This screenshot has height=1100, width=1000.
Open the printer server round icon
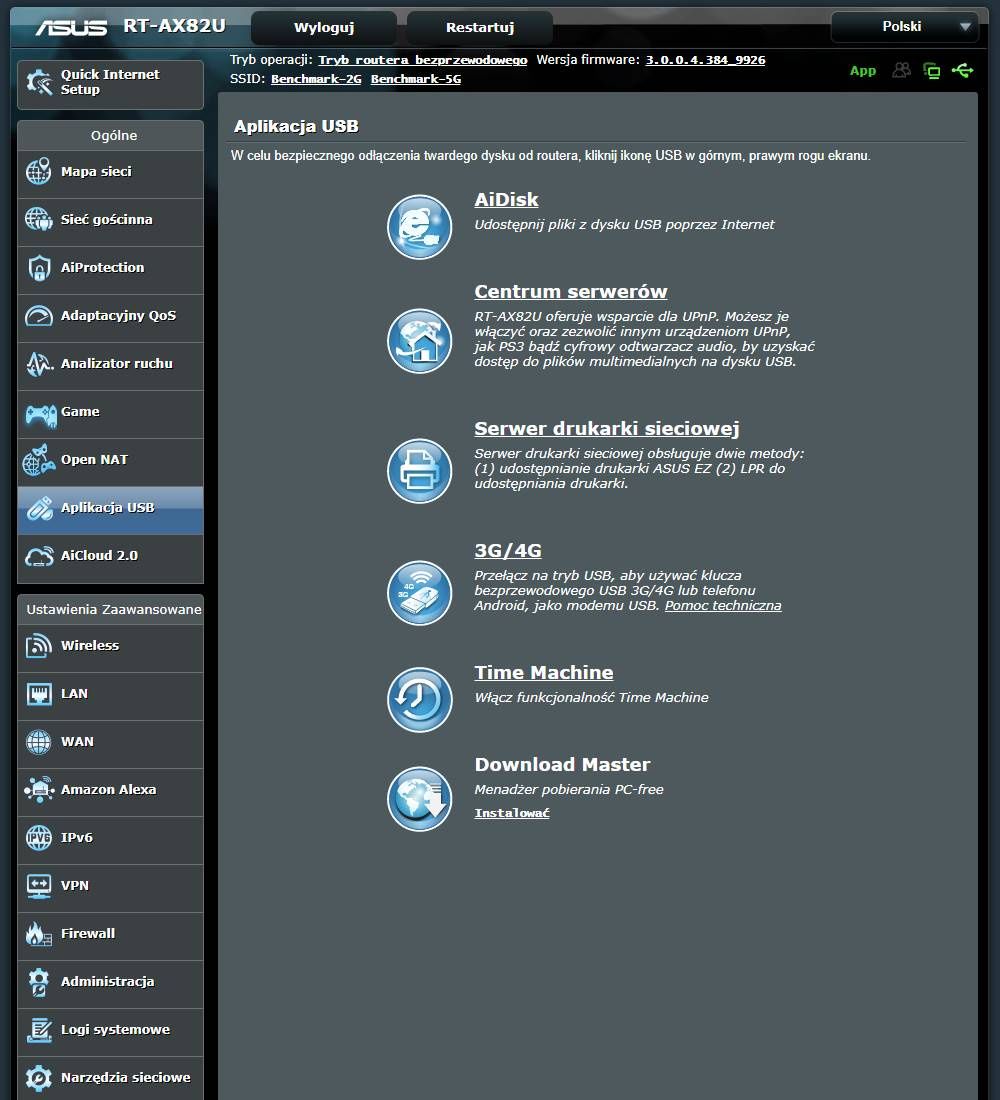(x=420, y=471)
